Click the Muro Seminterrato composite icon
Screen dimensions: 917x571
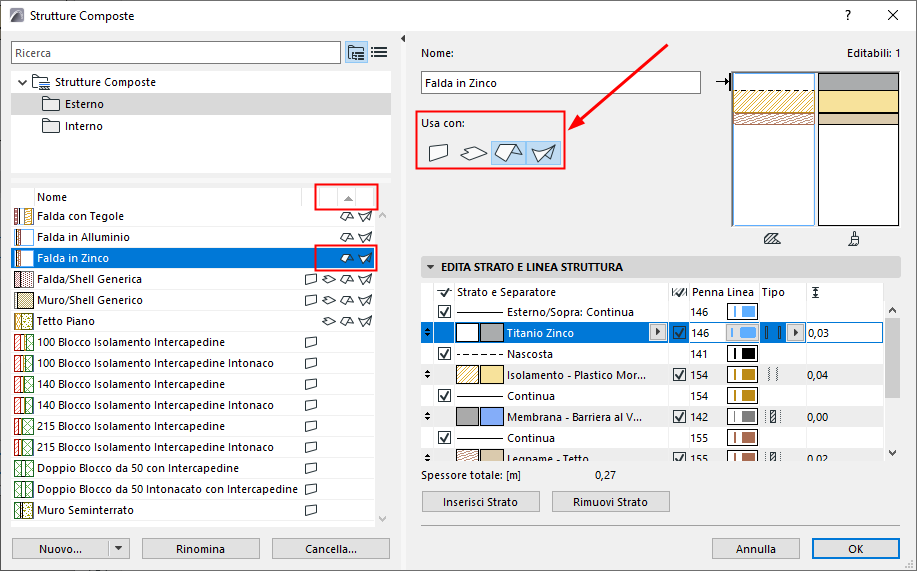coord(23,510)
